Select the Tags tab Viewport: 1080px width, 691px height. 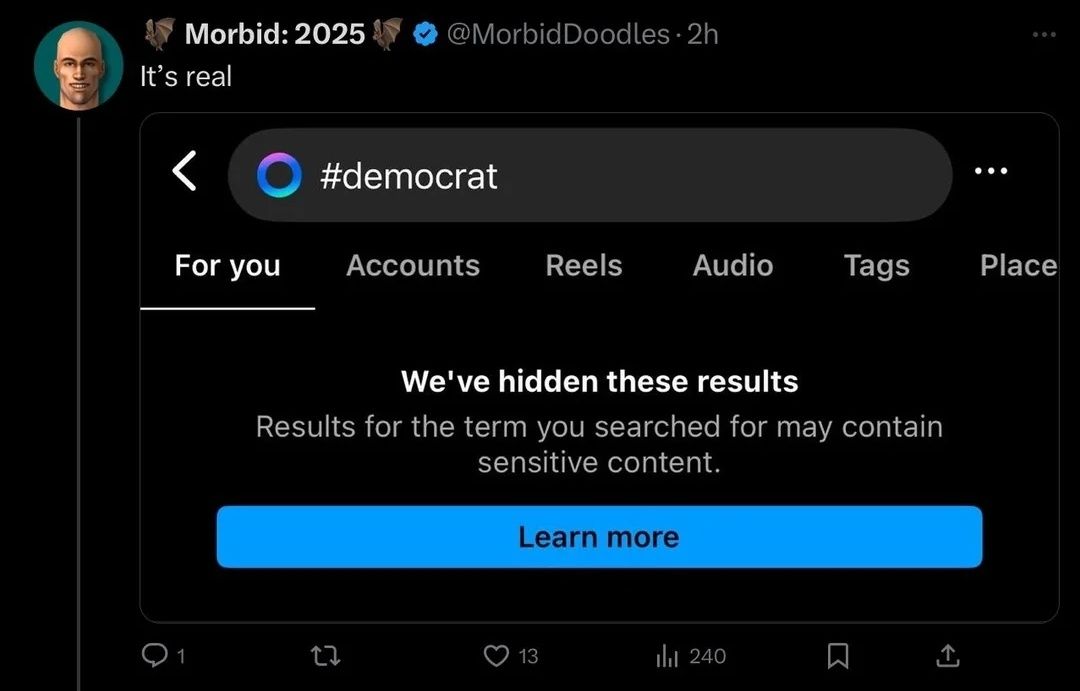(x=877, y=265)
